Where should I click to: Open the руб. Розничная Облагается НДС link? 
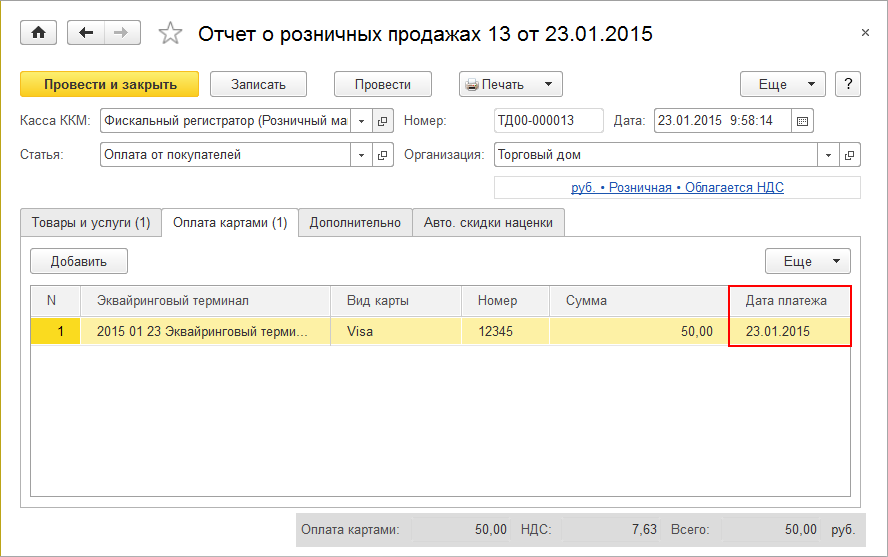[677, 187]
